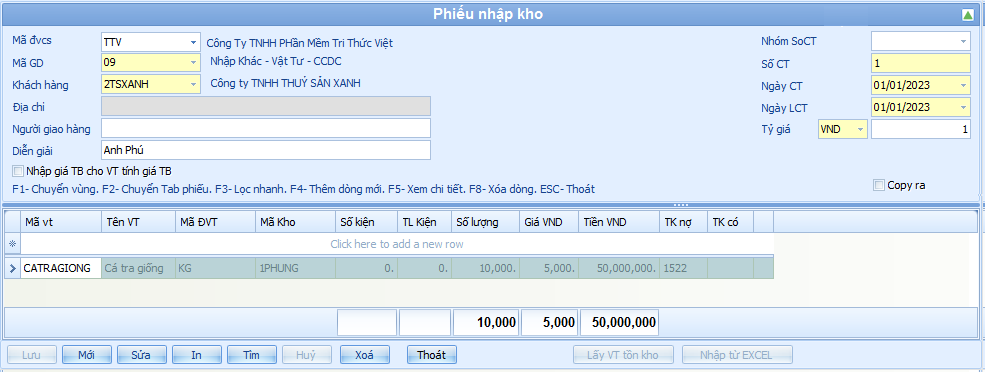985x372 pixels.
Task: Click the new-row asterisk indicator
Action: point(13,244)
